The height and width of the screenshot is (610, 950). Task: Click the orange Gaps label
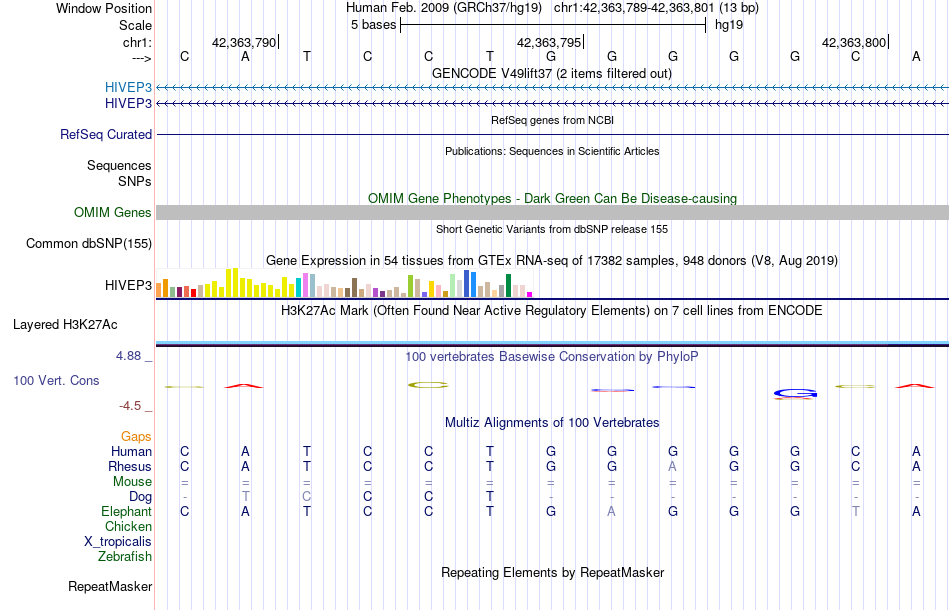[136, 436]
